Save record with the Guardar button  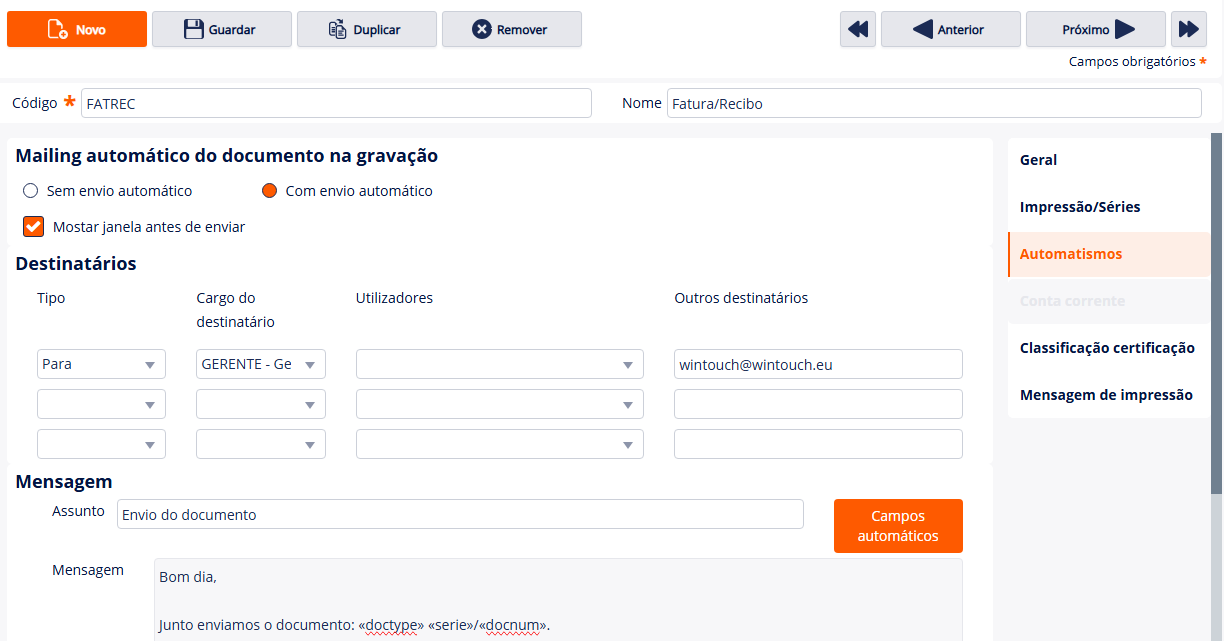tap(221, 30)
